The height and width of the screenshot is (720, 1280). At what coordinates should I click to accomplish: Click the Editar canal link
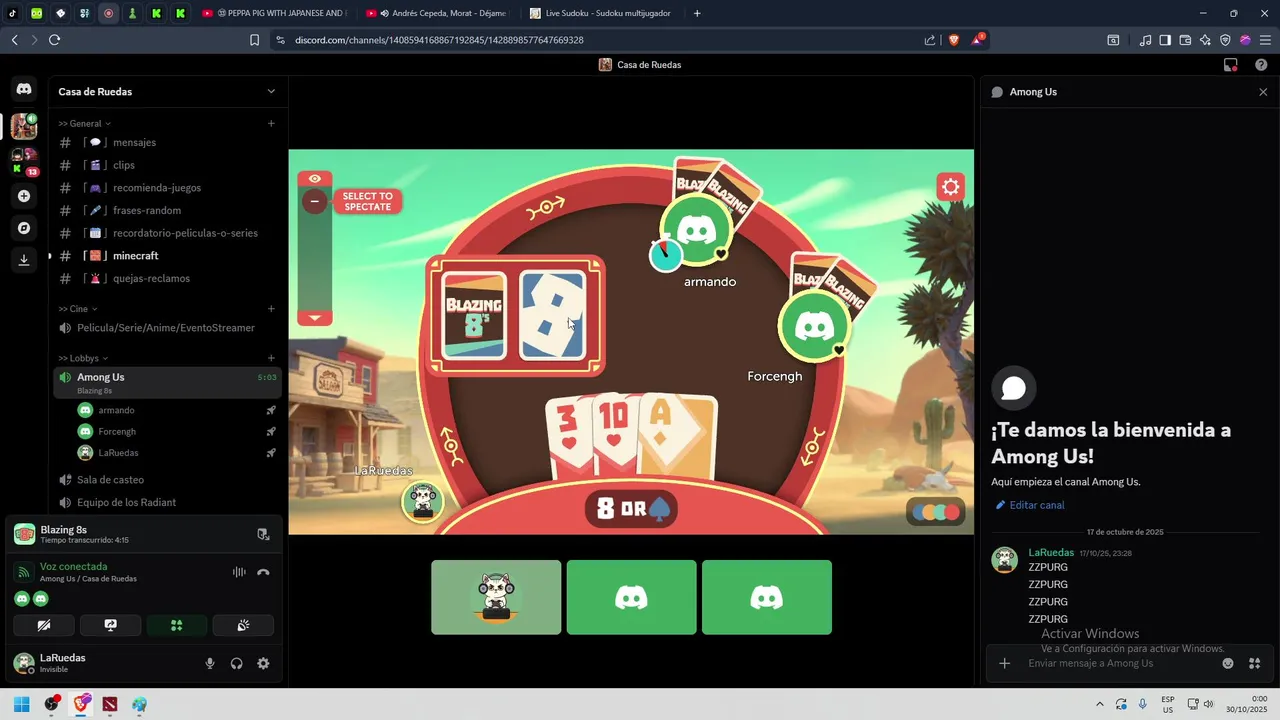(x=1037, y=505)
